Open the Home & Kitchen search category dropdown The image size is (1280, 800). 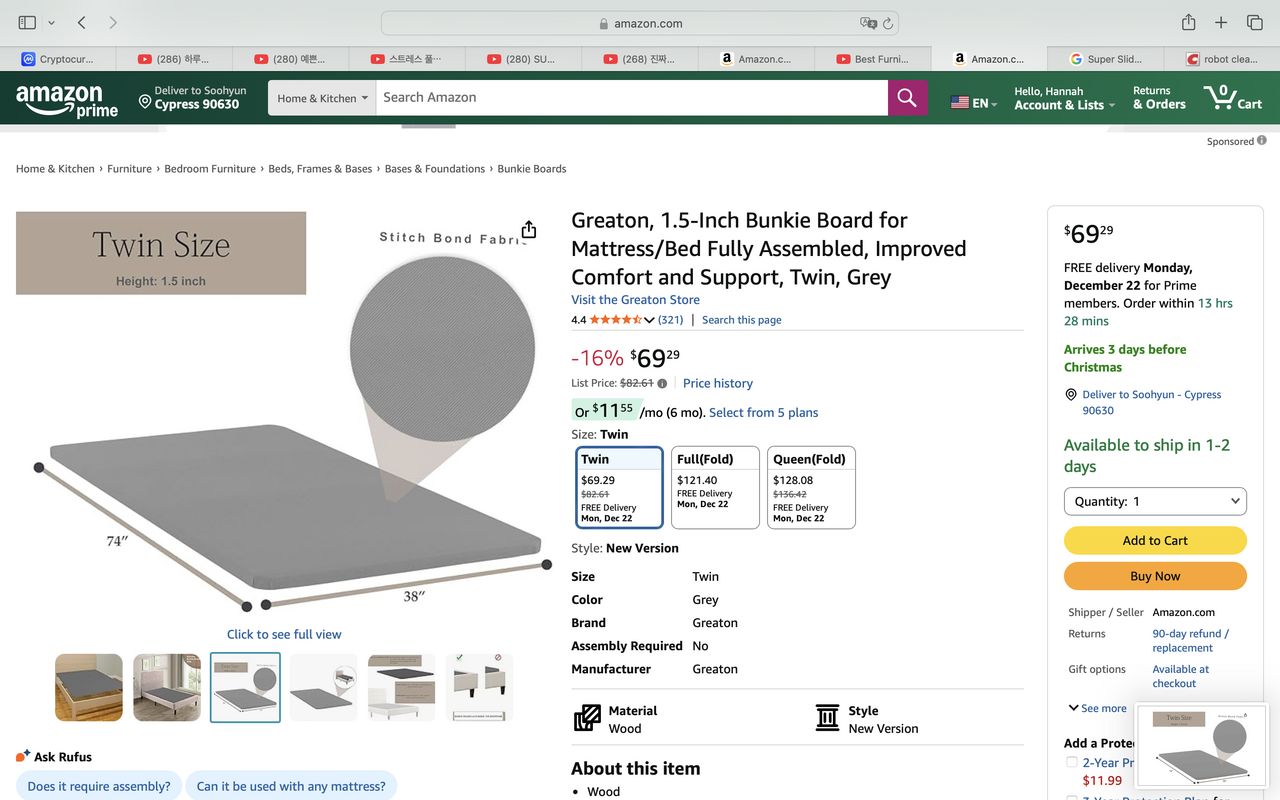click(322, 98)
